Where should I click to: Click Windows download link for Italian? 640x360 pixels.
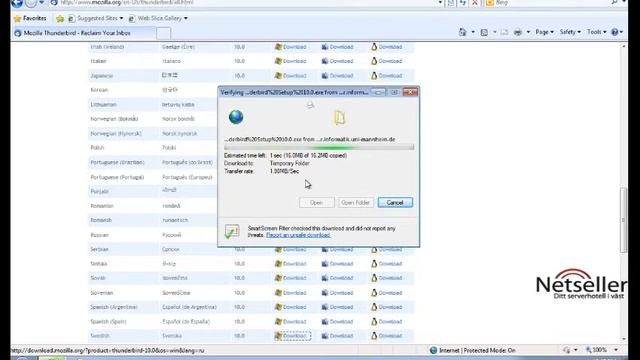coord(291,61)
